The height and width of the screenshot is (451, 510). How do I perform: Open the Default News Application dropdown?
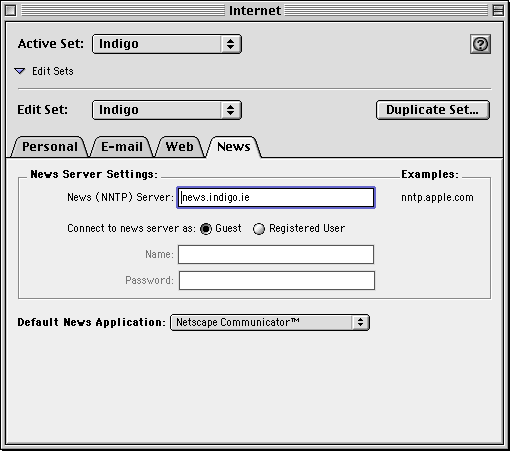point(270,322)
